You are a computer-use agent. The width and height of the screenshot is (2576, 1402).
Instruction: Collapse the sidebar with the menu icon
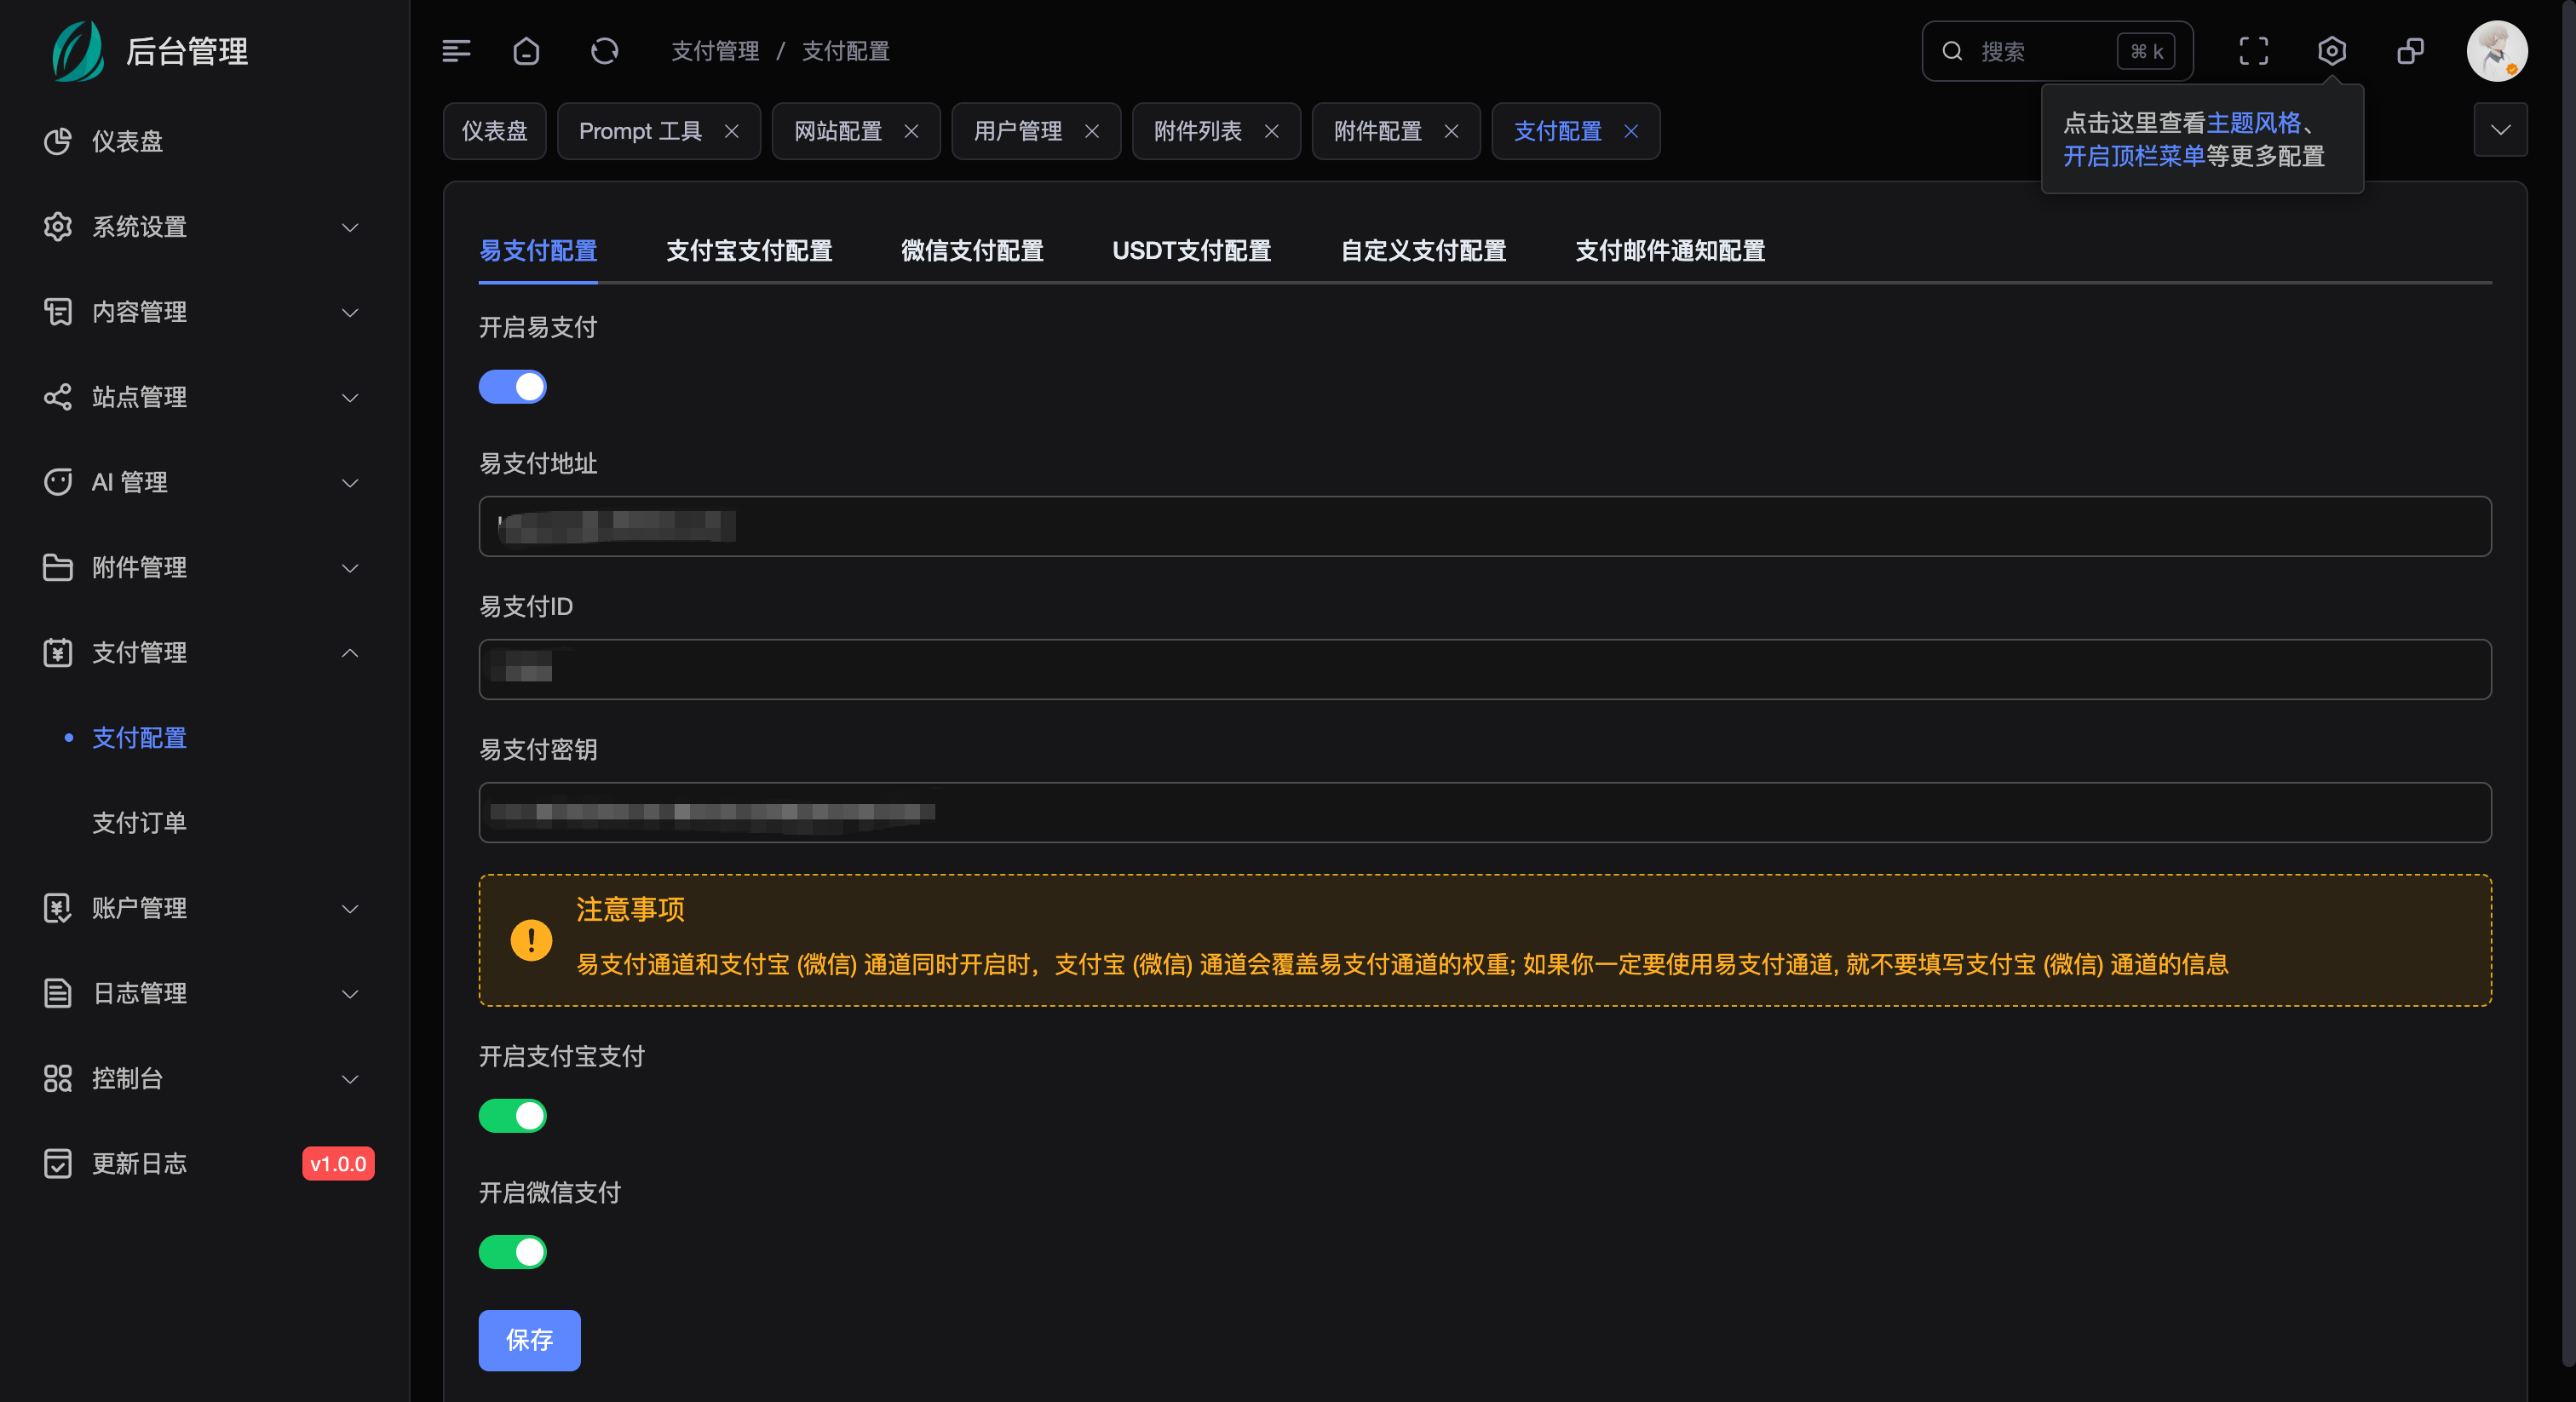(456, 51)
